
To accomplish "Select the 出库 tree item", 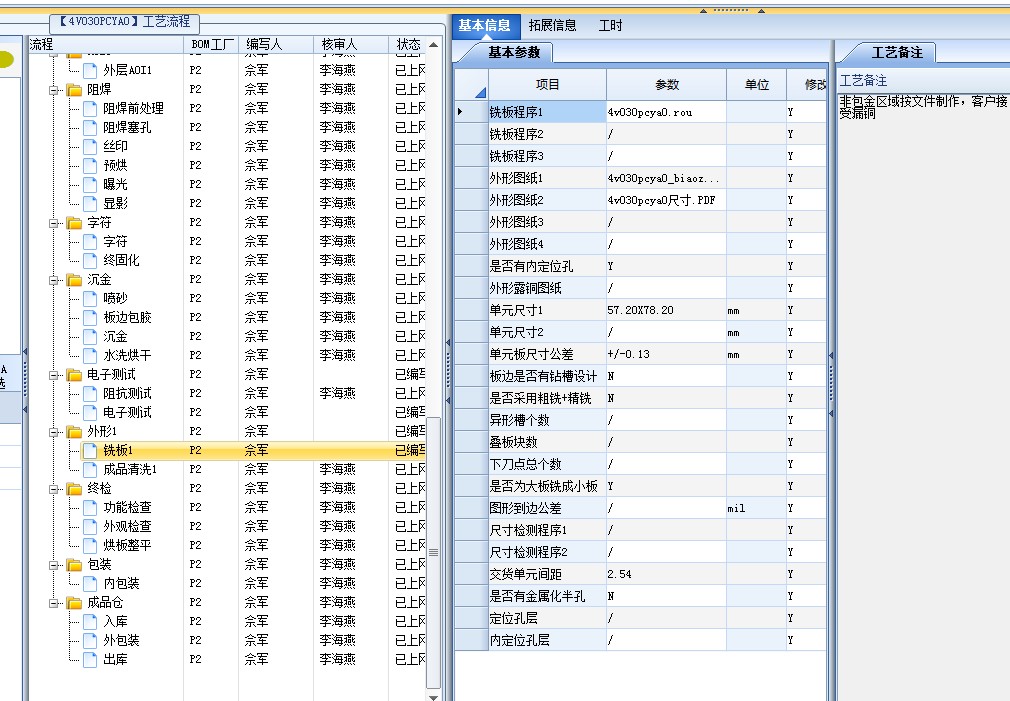I will click(x=115, y=660).
